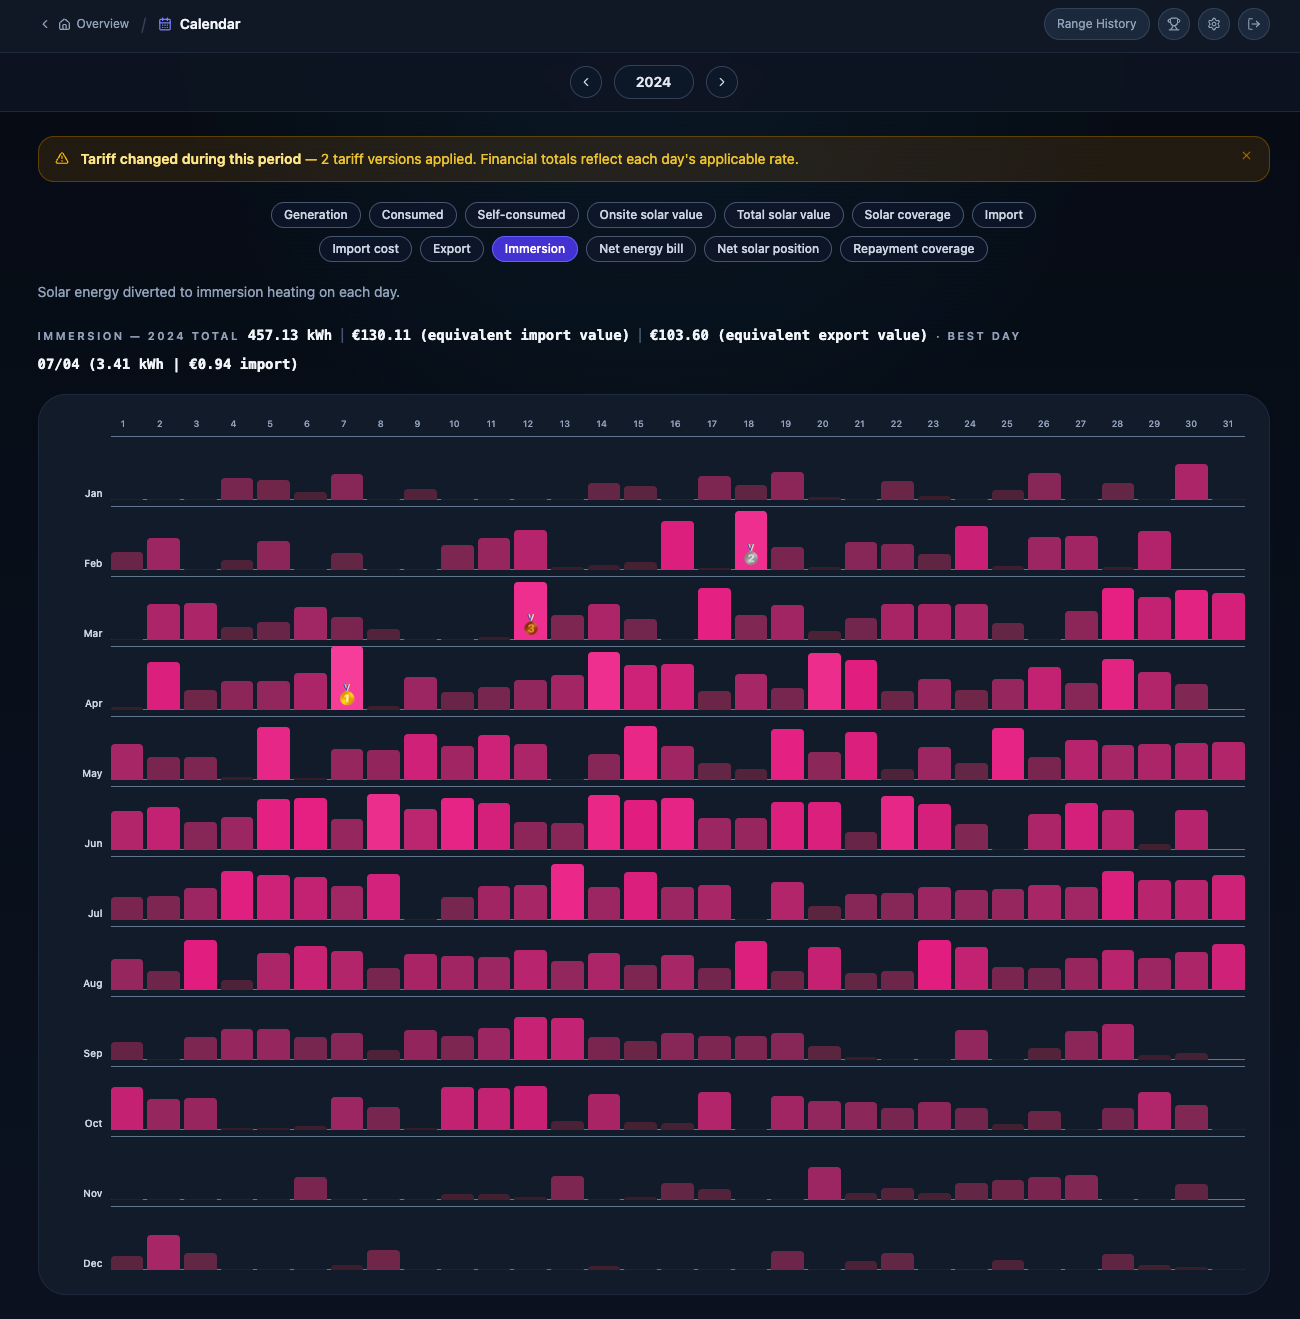Show Onsite solar value metric
This screenshot has height=1319, width=1300.
(651, 215)
